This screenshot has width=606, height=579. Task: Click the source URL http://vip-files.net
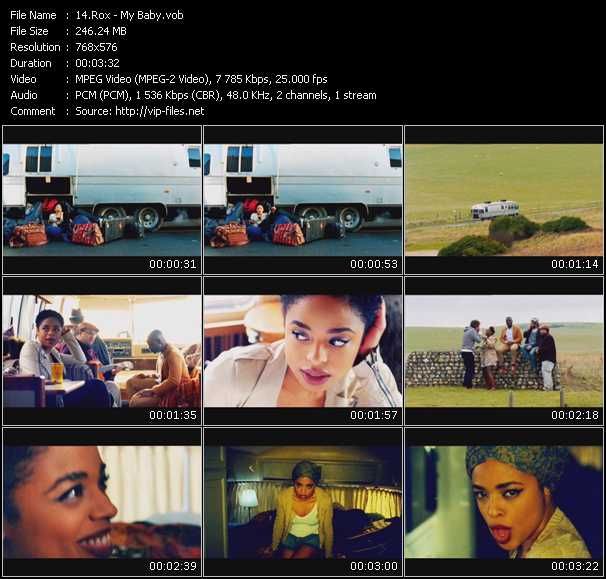coord(160,111)
